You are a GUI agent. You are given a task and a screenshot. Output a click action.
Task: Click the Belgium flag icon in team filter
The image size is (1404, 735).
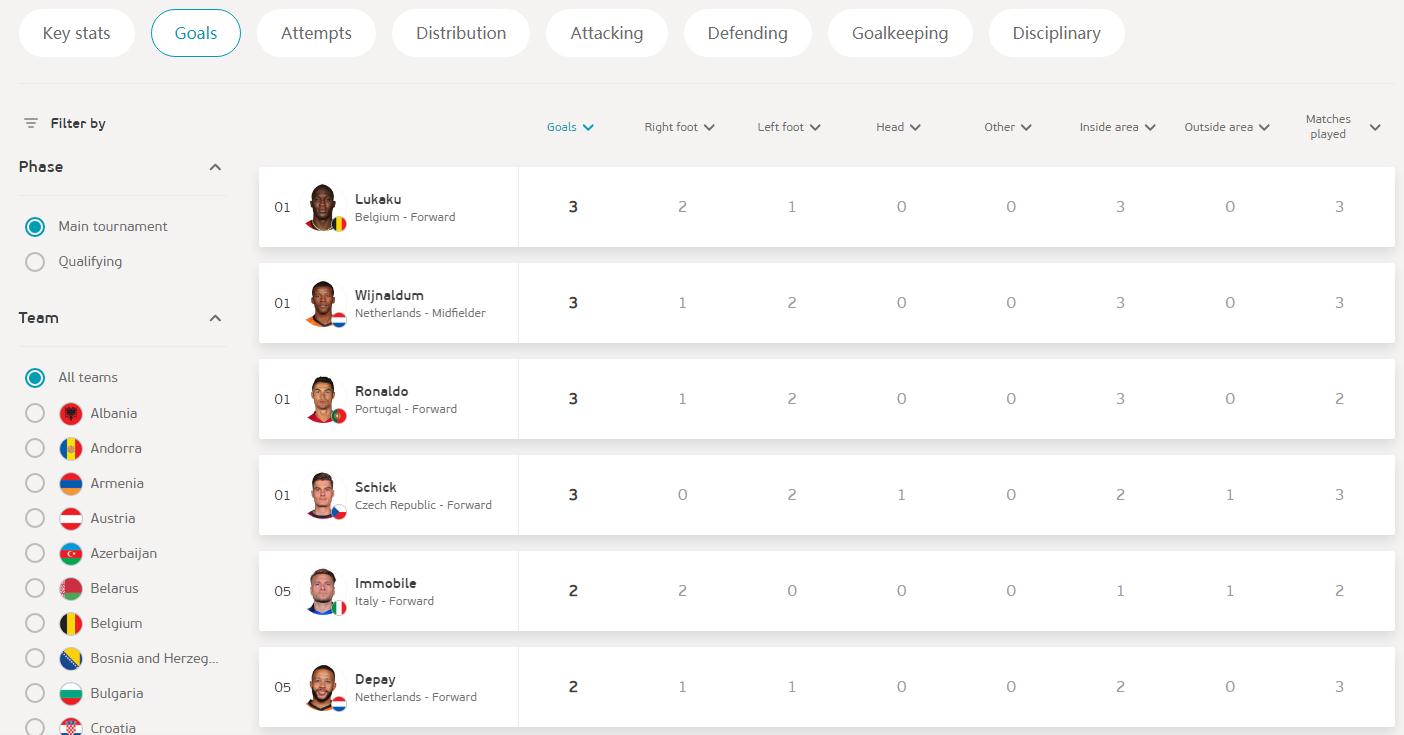tap(71, 623)
